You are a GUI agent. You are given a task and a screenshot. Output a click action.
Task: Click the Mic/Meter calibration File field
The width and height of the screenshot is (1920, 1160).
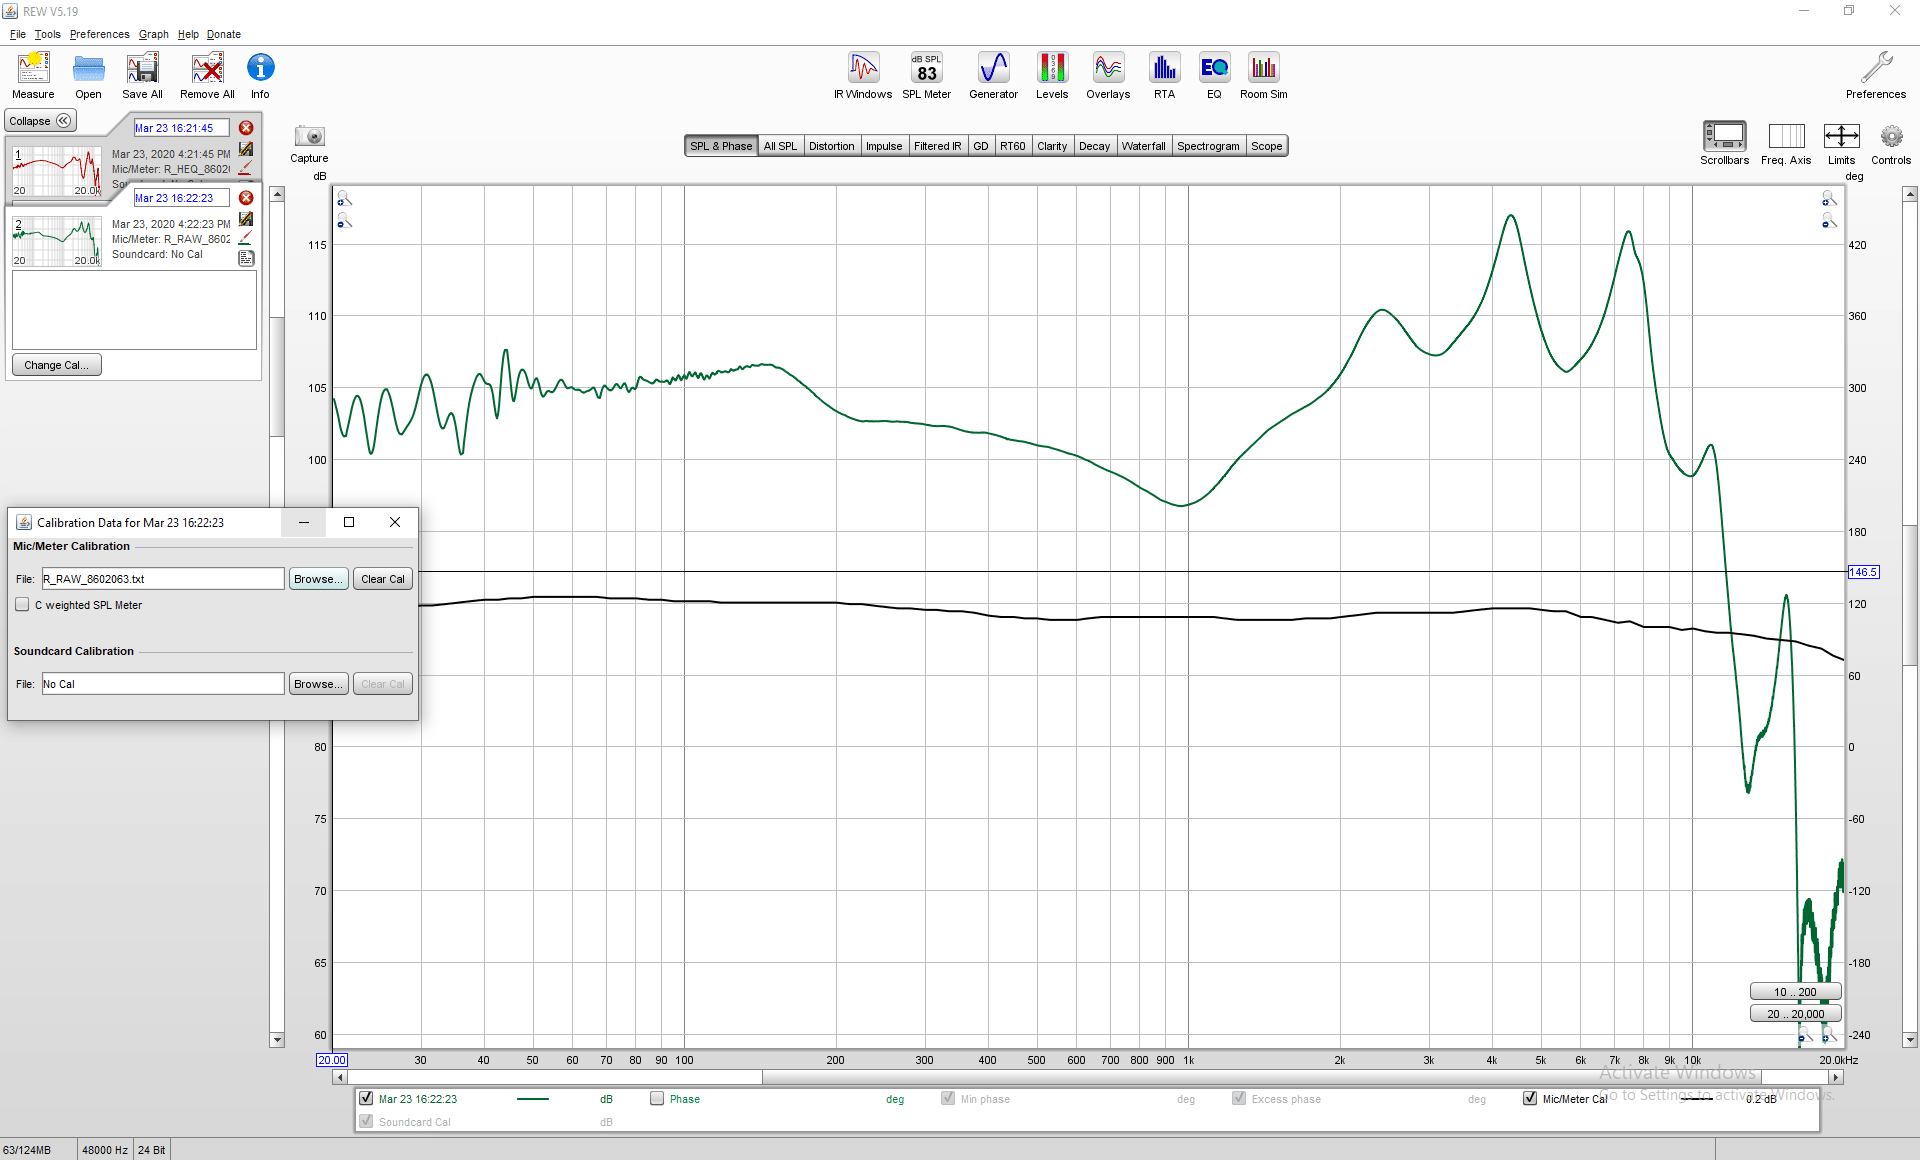point(163,579)
